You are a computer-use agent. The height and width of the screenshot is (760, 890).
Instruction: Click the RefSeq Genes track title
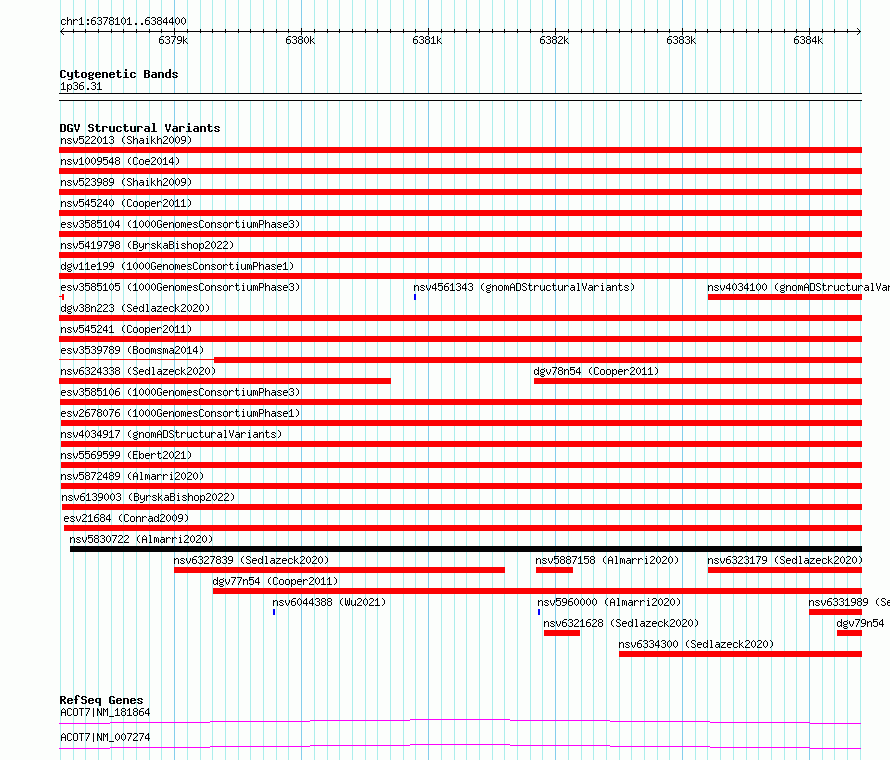[x=101, y=700]
